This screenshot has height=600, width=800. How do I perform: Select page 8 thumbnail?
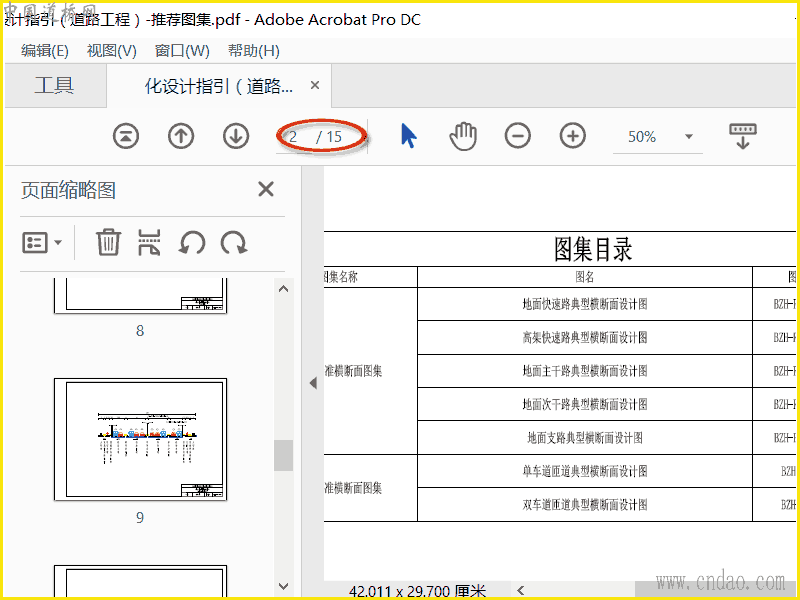pyautogui.click(x=140, y=295)
